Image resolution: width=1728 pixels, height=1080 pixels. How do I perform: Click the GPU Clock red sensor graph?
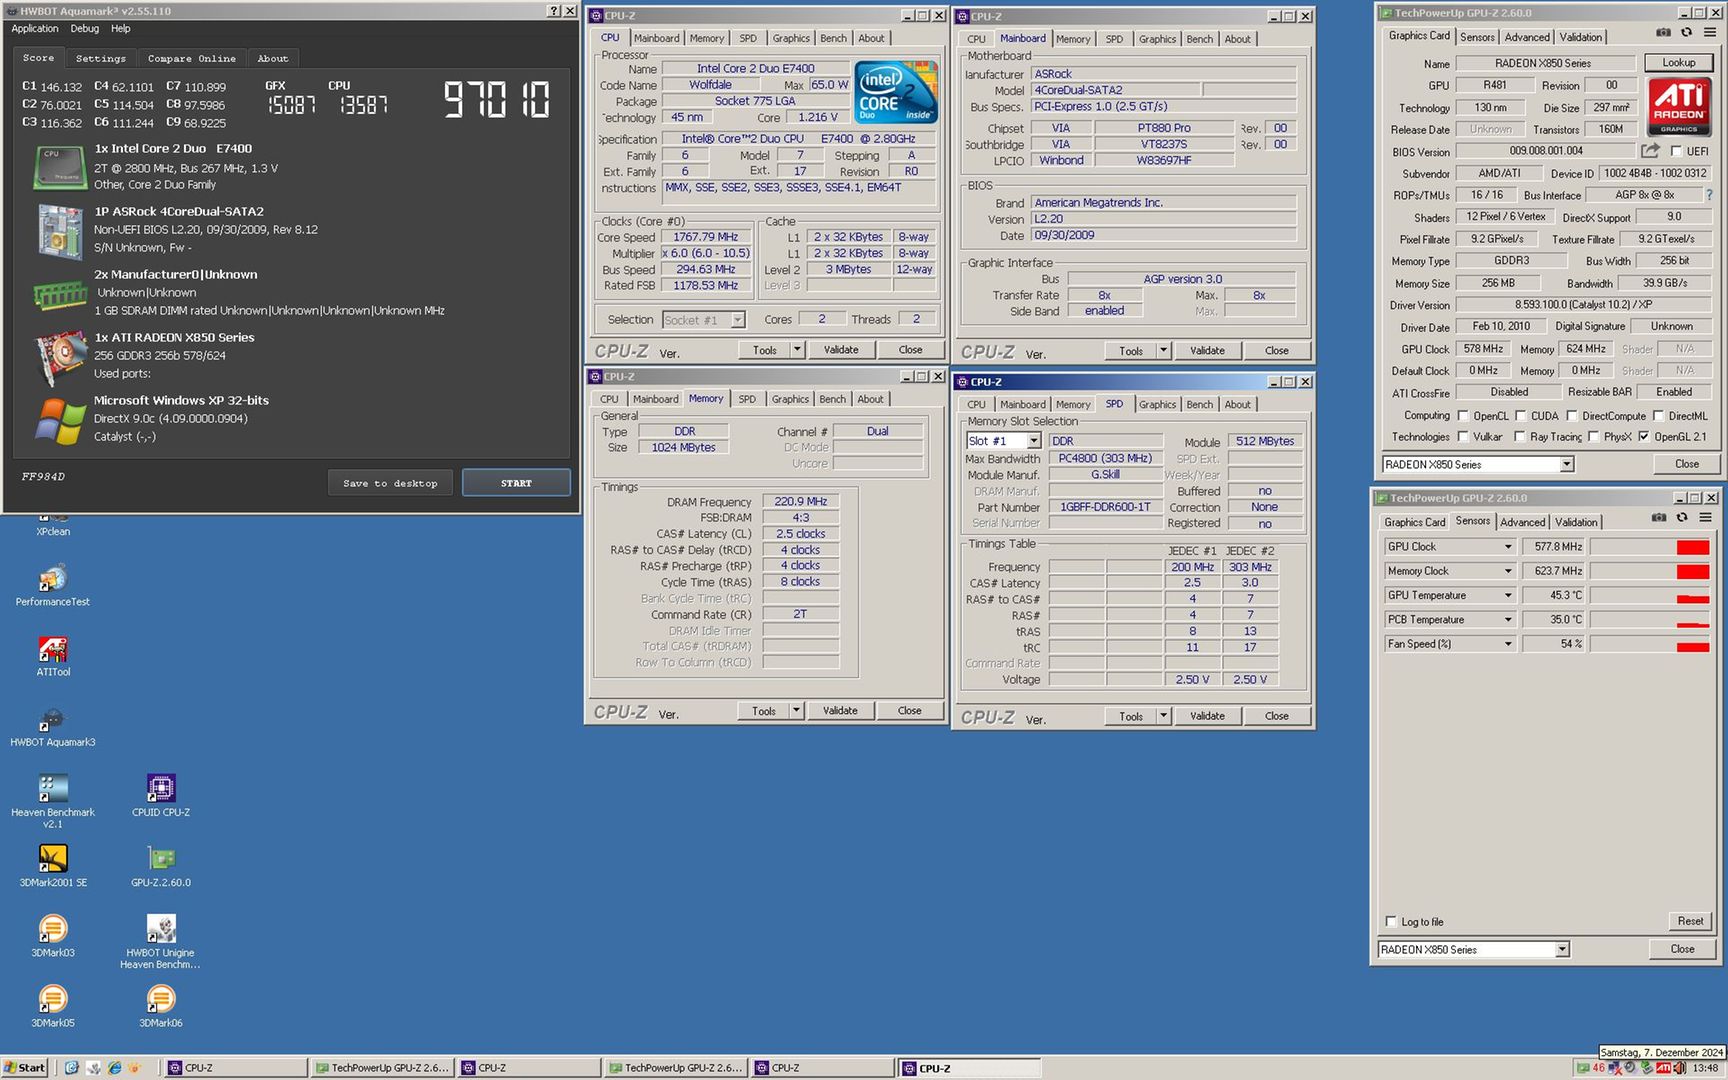(x=1650, y=547)
